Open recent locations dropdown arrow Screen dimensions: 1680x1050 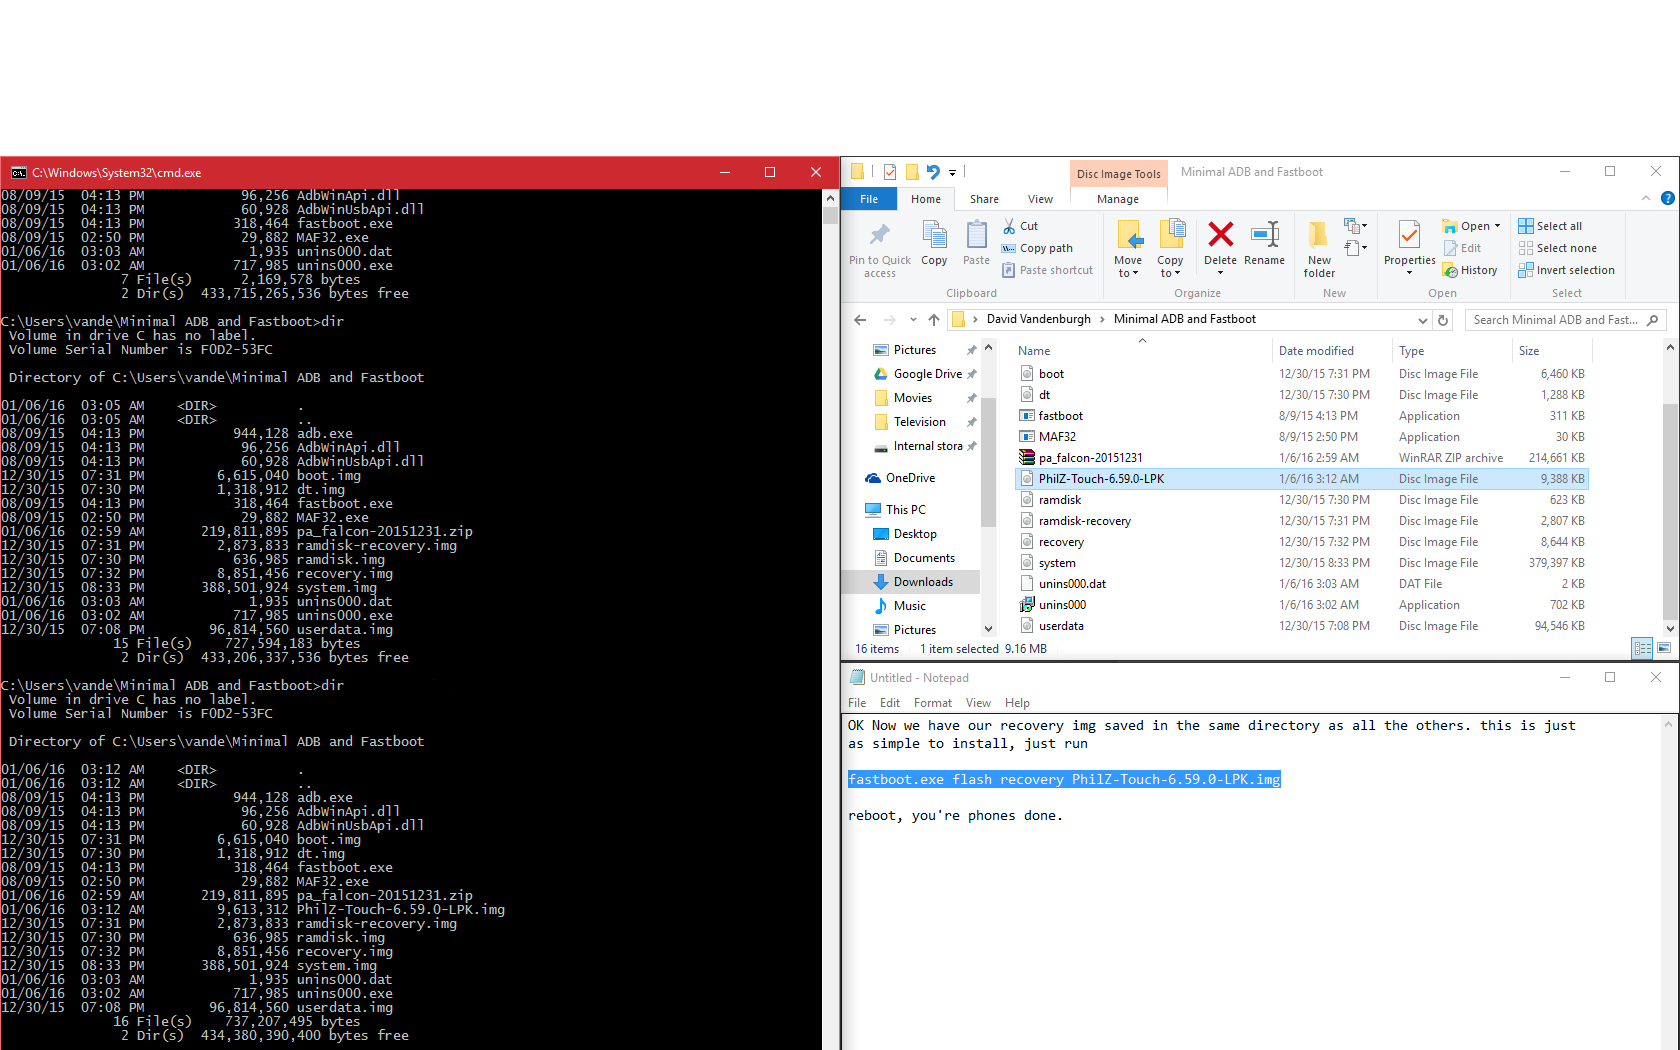click(913, 320)
